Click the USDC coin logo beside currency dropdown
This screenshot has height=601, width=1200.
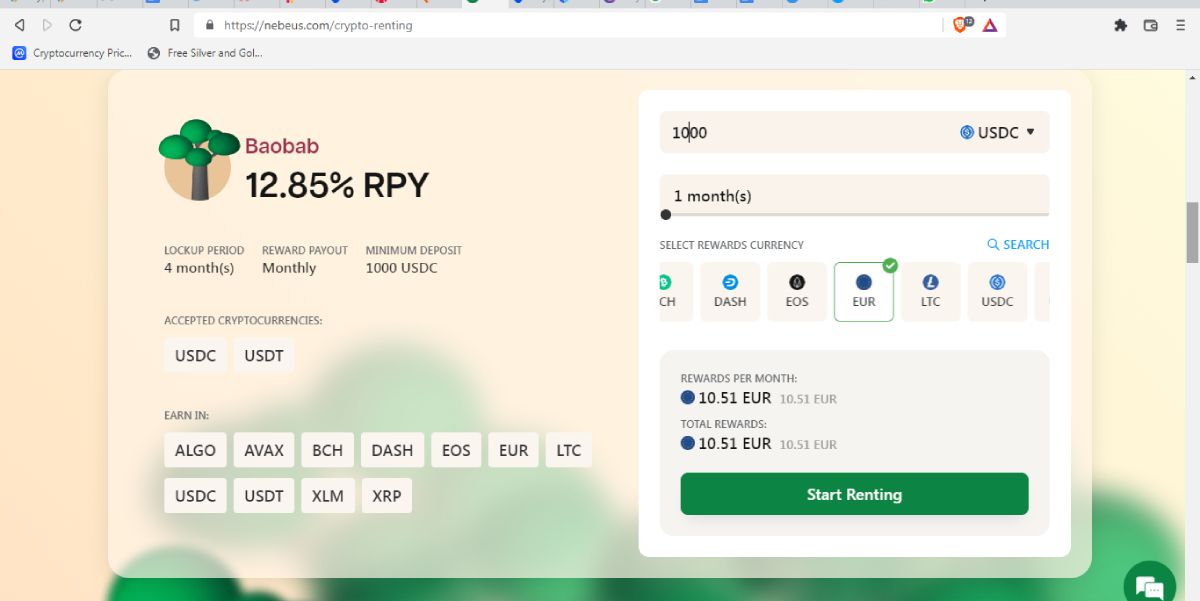point(967,132)
